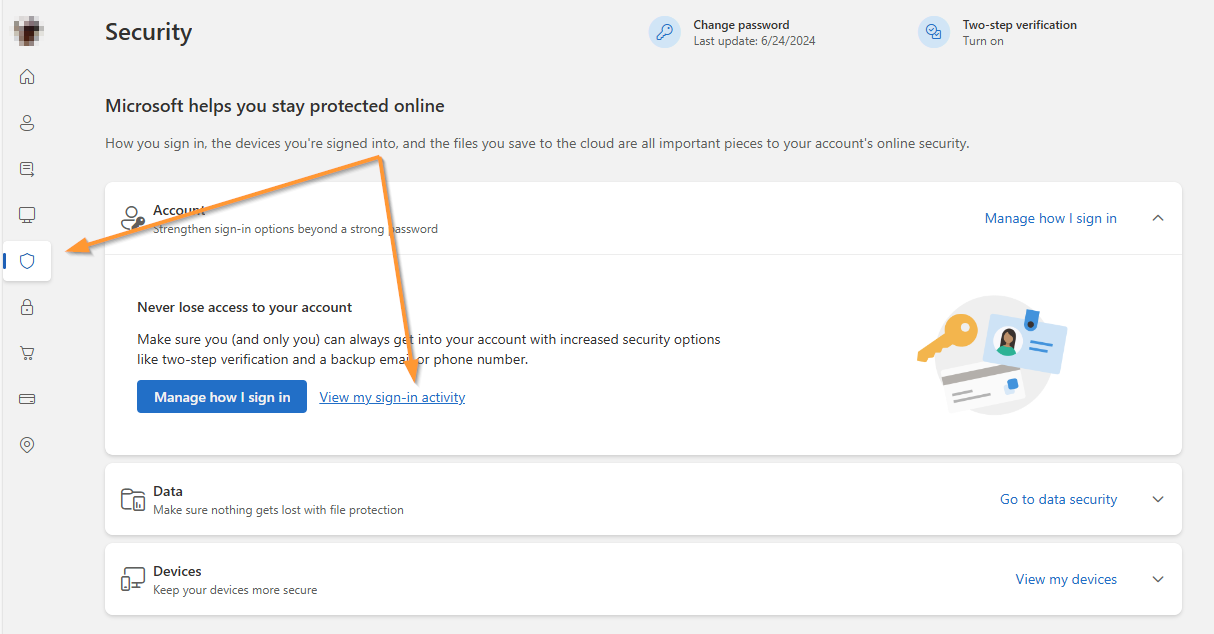Click the key and ID card illustration
Image resolution: width=1214 pixels, height=634 pixels.
pos(991,355)
